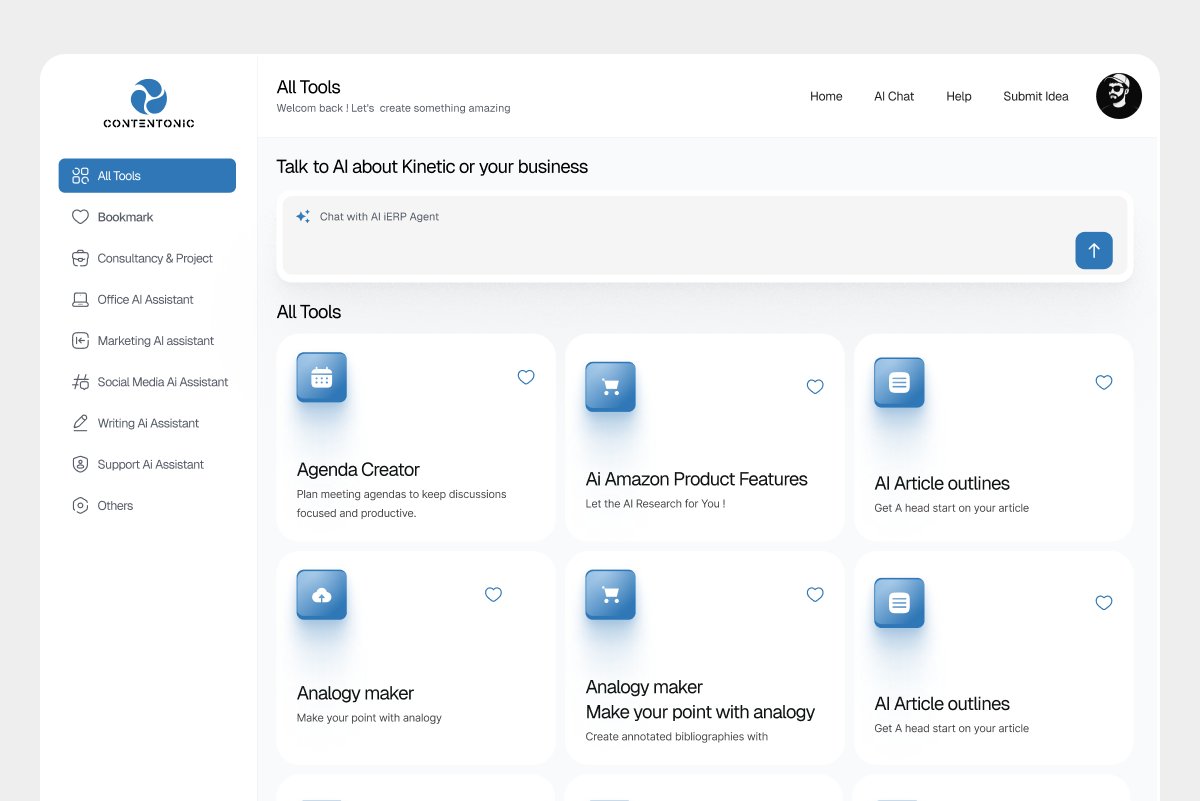The image size is (1200, 801).
Task: Click the 'All Tools' heading above cards
Action: pos(309,312)
